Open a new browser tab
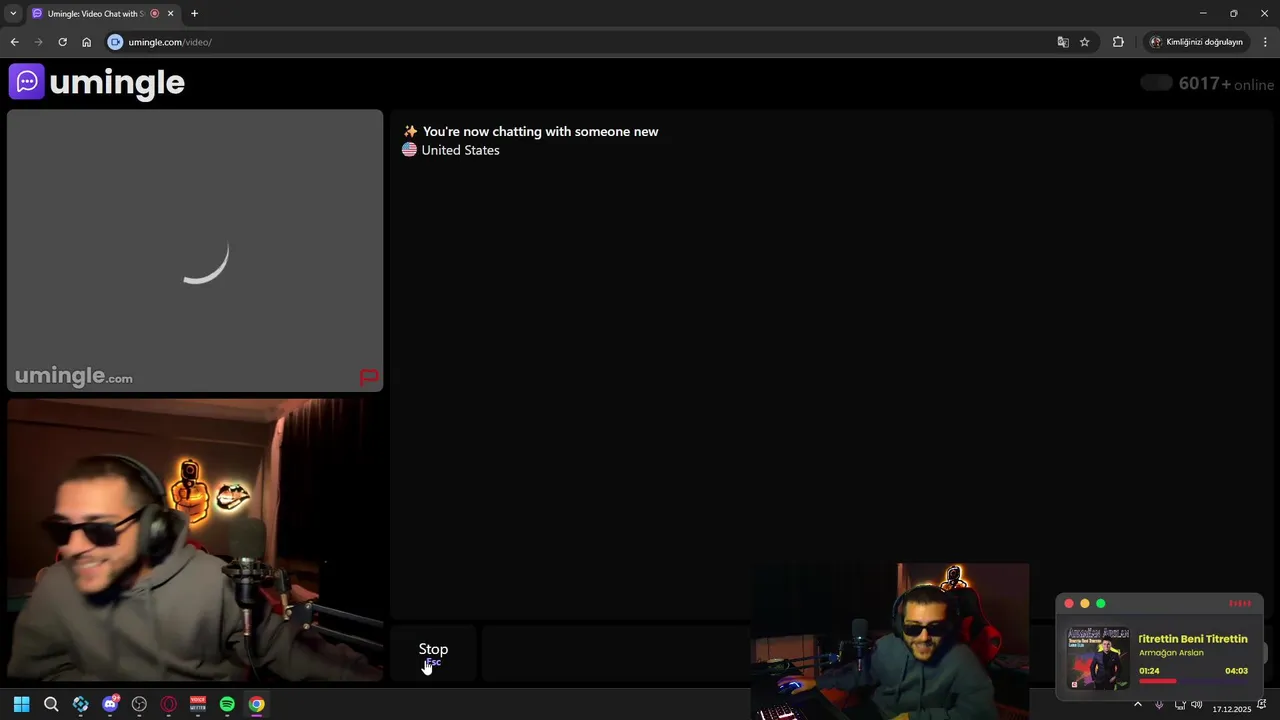 [x=194, y=14]
